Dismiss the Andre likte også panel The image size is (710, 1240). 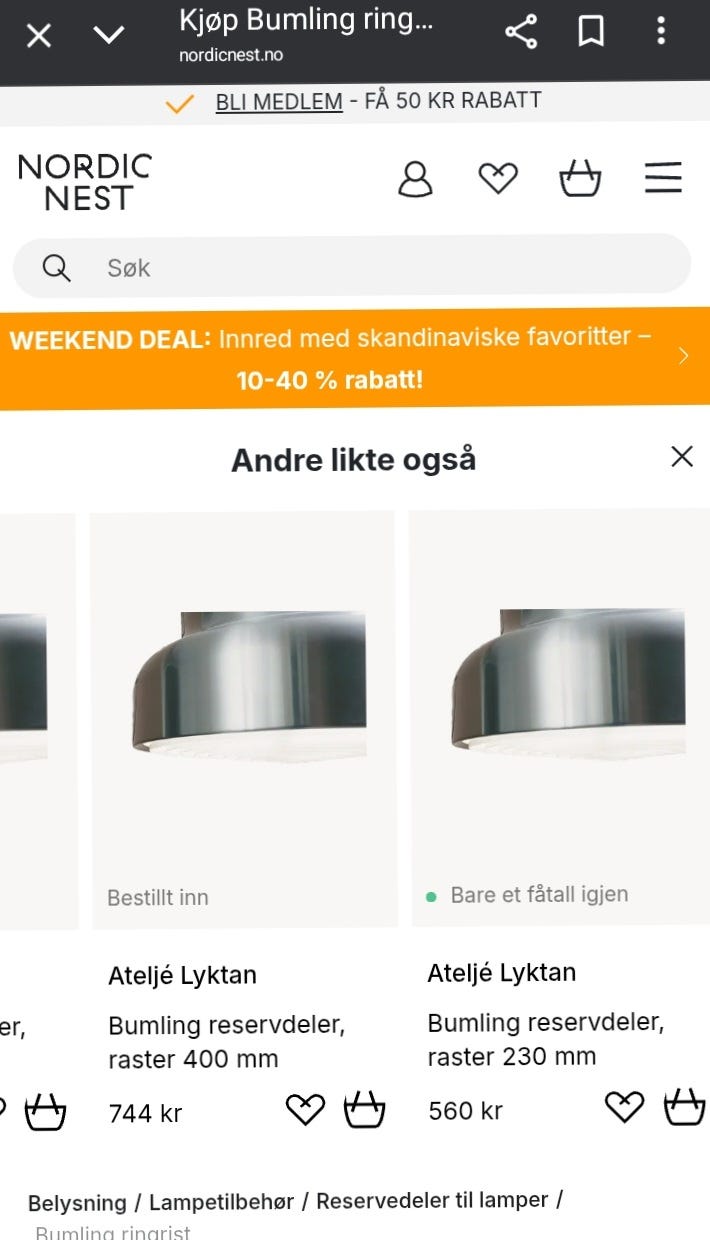click(x=682, y=457)
